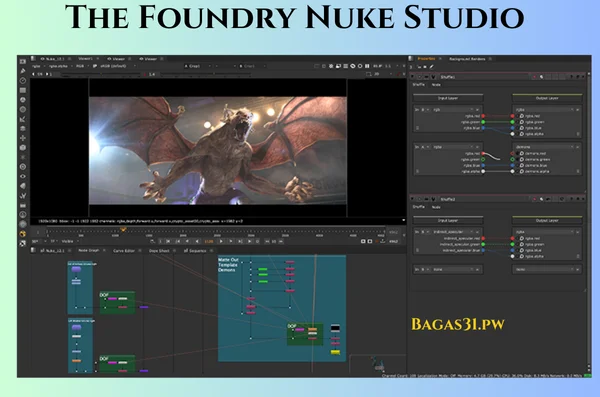
Task: Click the Input Layer header in Shuffle1
Action: 448,98
